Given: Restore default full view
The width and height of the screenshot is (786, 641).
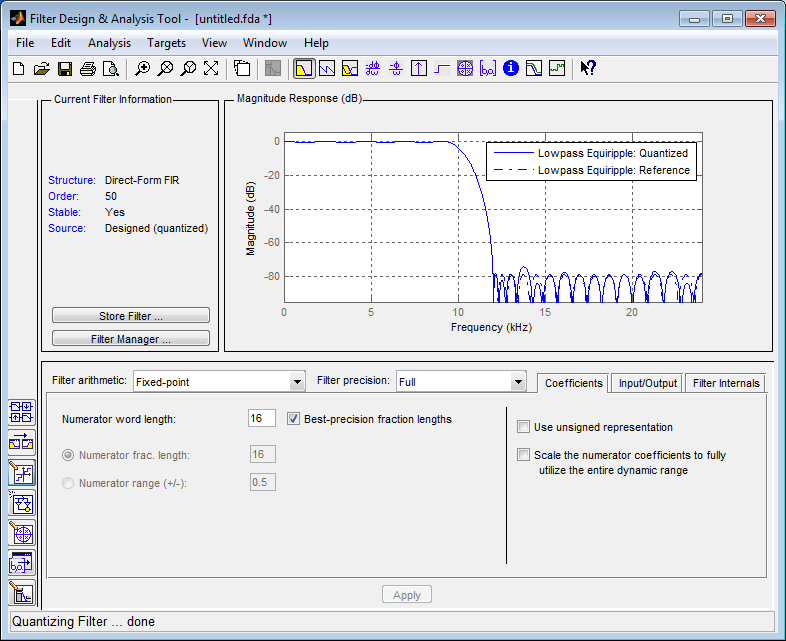Looking at the screenshot, I should 211,69.
